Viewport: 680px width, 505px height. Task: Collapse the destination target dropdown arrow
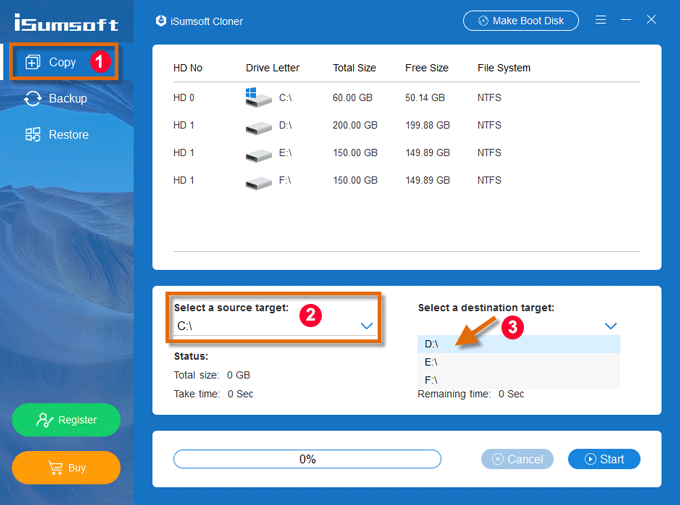[x=611, y=326]
